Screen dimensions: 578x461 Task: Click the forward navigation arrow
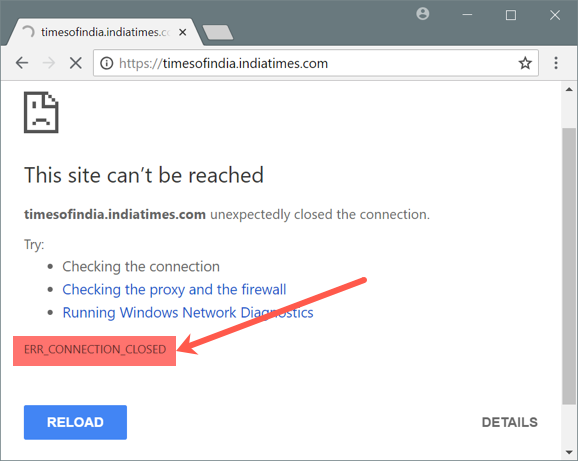49,63
